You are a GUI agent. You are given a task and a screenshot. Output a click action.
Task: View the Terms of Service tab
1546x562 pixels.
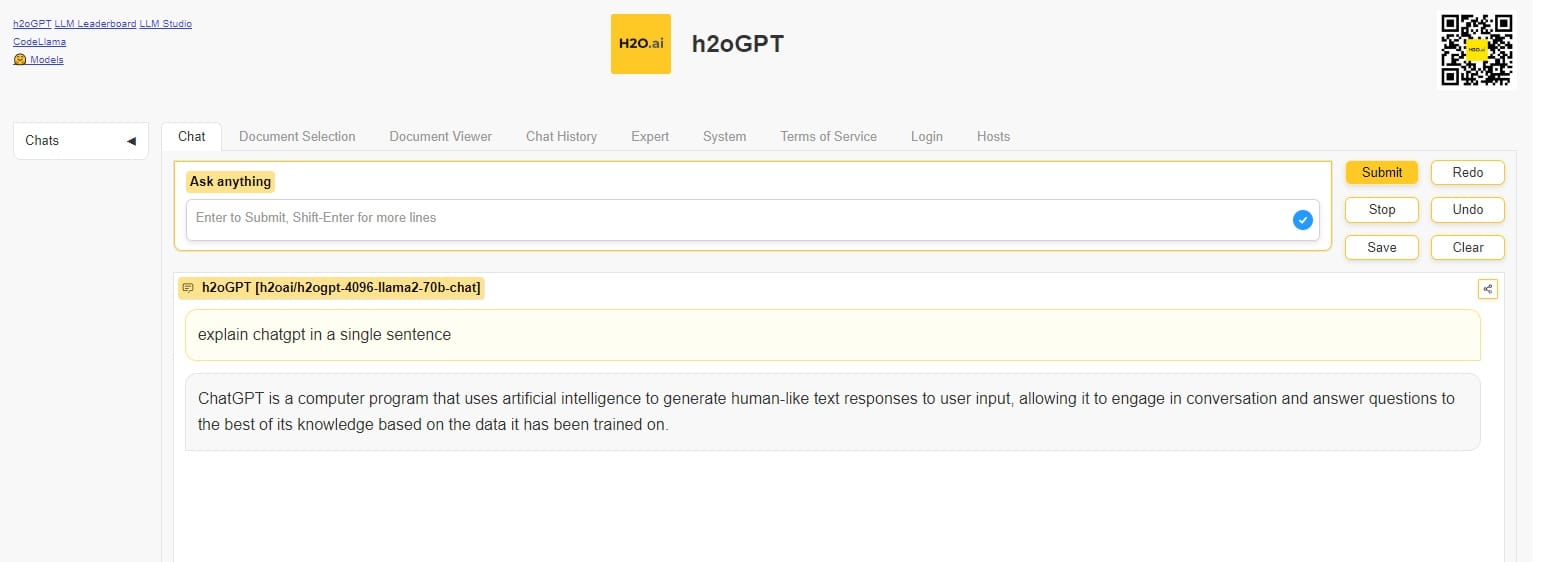tap(828, 136)
